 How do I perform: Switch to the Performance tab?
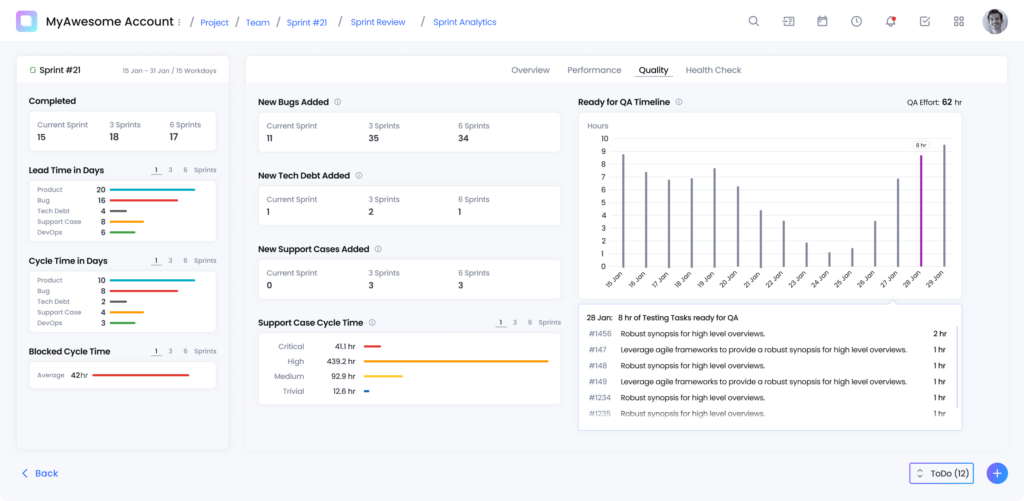coord(594,70)
